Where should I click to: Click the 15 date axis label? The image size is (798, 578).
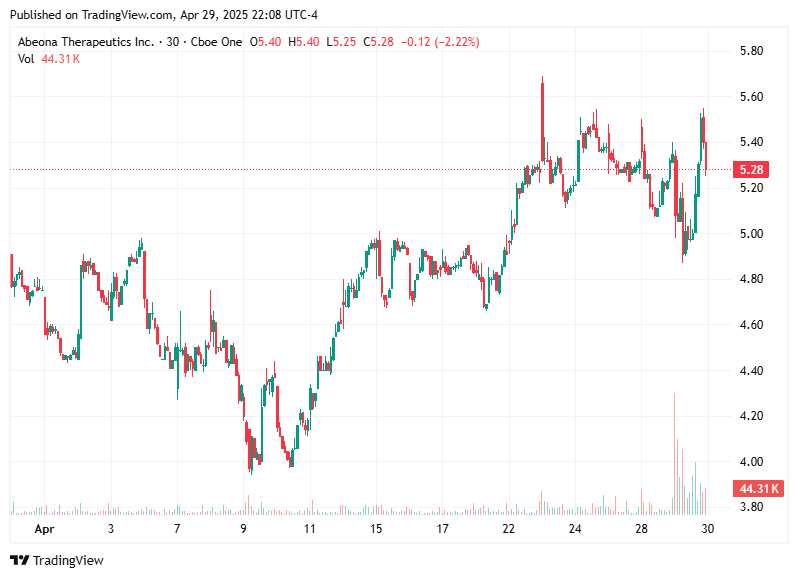(x=376, y=529)
